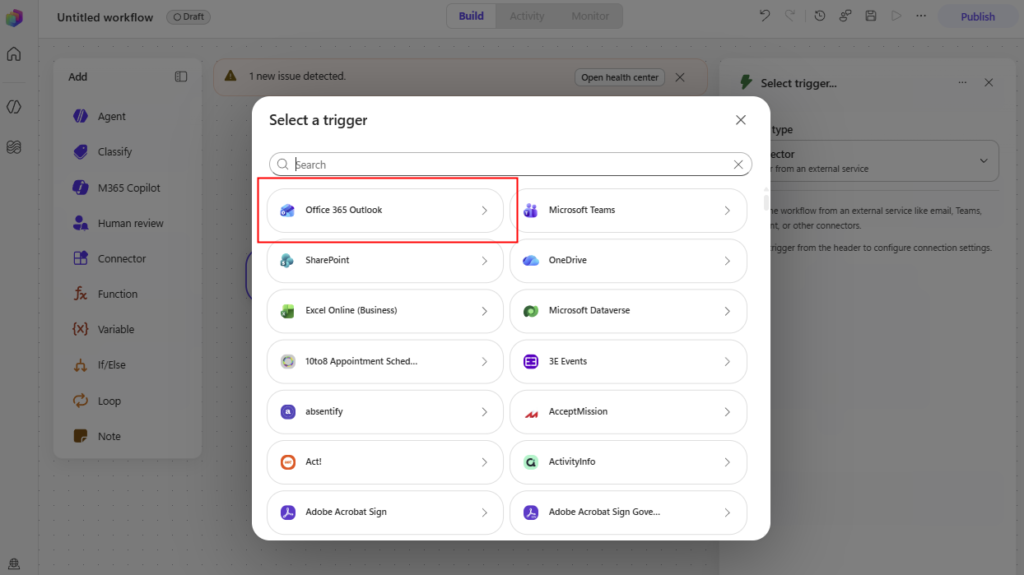Collapse the Add panel with panel icon
1024x575 pixels.
tap(181, 76)
